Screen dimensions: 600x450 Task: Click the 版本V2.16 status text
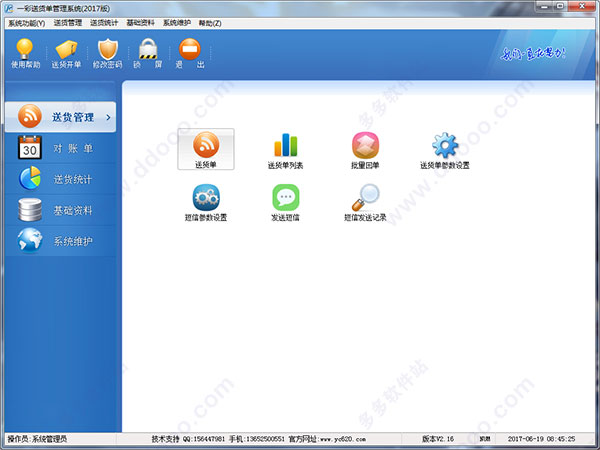click(438, 439)
